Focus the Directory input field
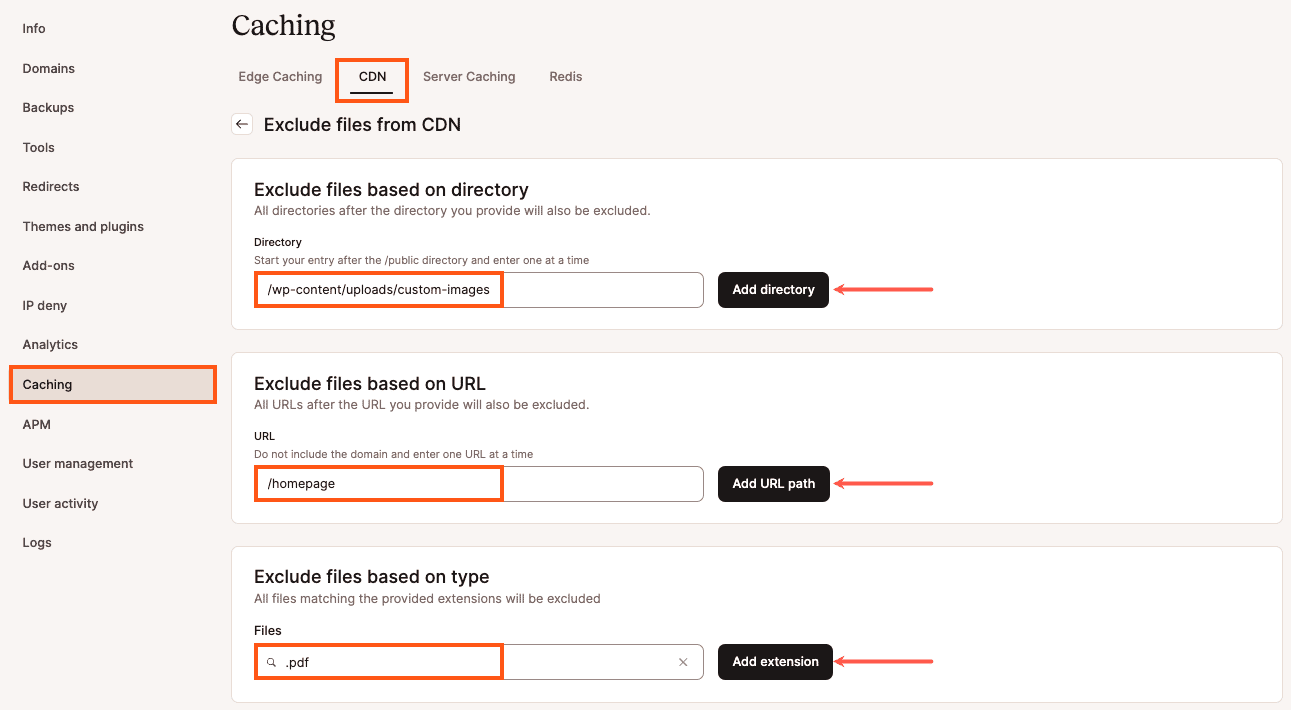Viewport: 1291px width, 710px height. pyautogui.click(x=478, y=290)
